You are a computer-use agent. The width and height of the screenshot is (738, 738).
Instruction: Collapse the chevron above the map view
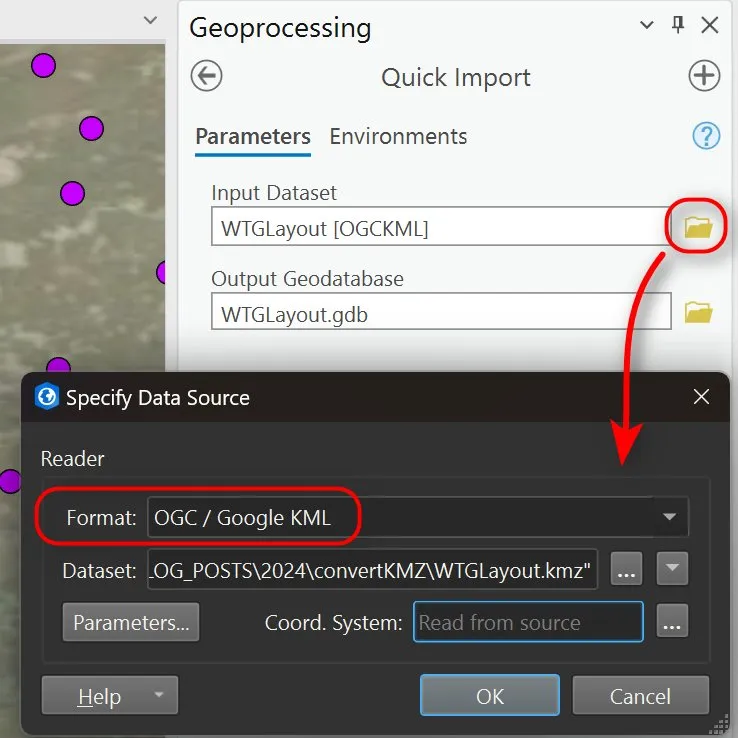[150, 20]
